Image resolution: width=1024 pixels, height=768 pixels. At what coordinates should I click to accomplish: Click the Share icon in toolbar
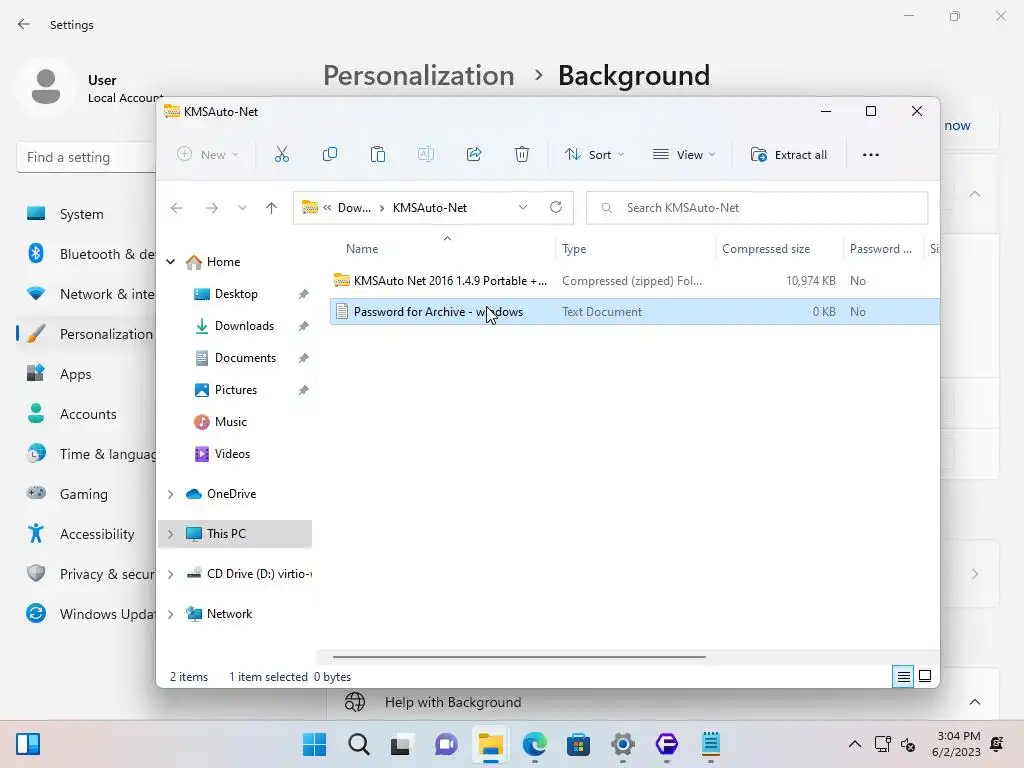[x=474, y=155]
